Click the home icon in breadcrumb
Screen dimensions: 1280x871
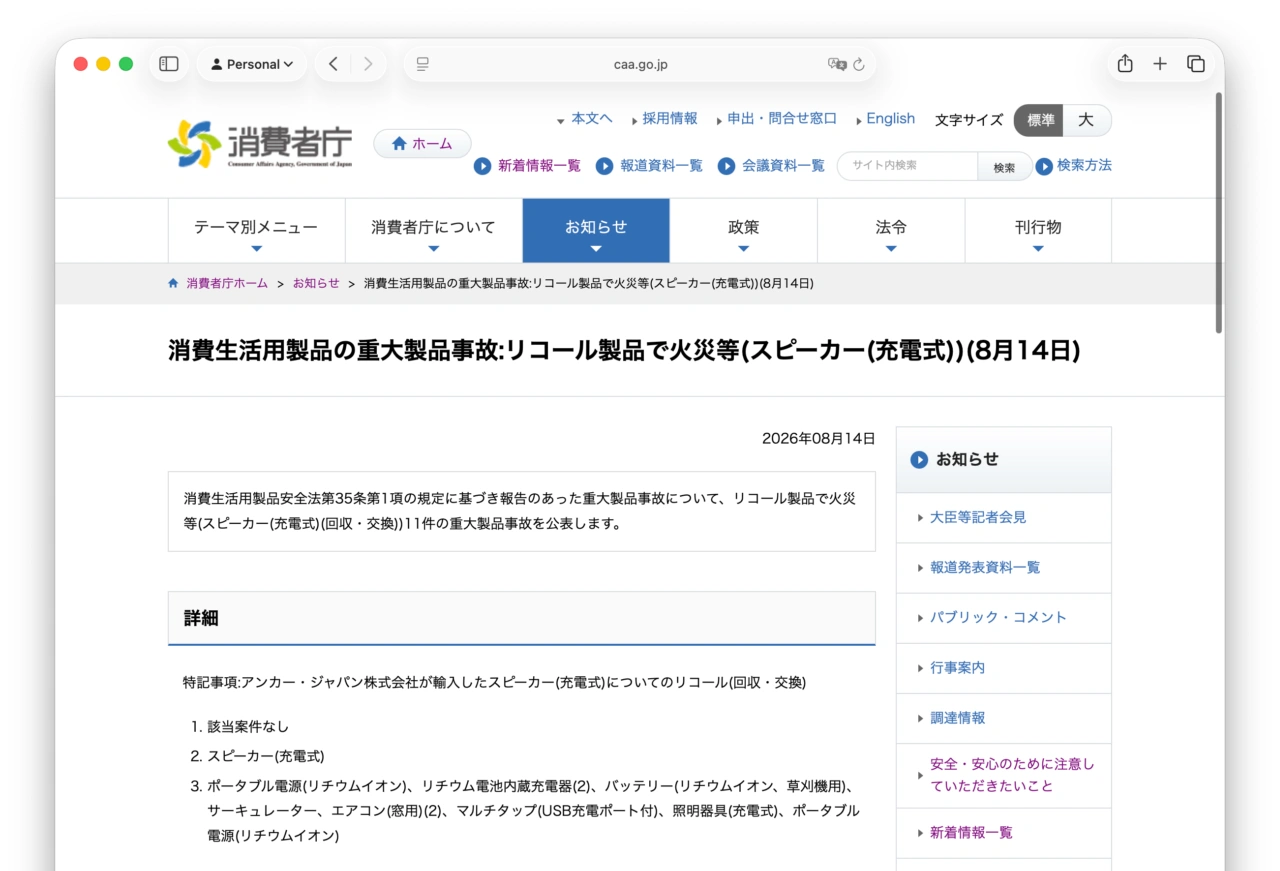click(x=173, y=283)
